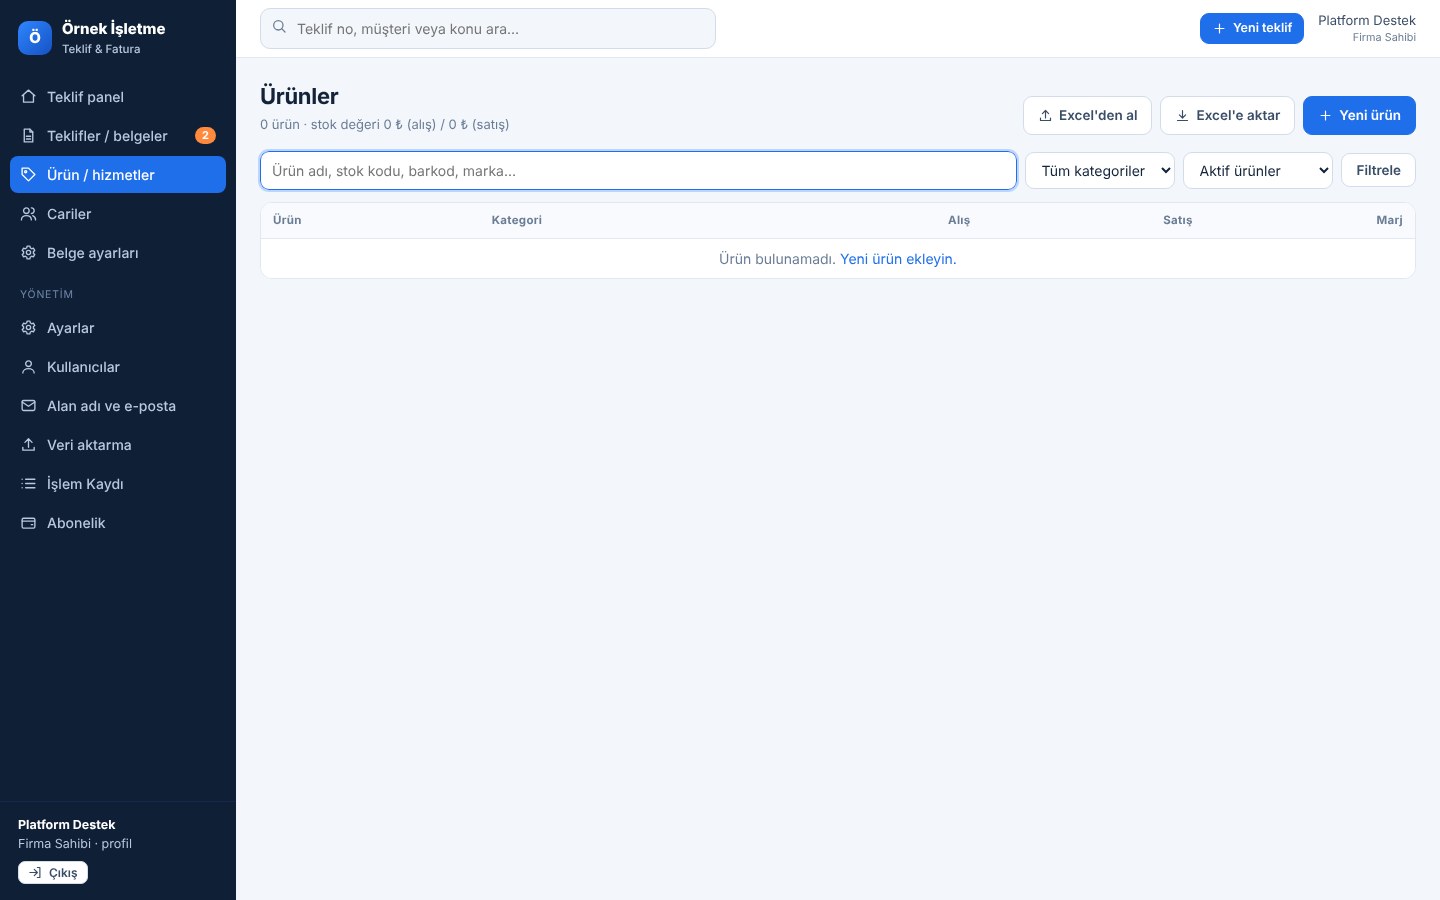Click the tag icon beside Ürün / hizmetler
The height and width of the screenshot is (900, 1440).
29,175
